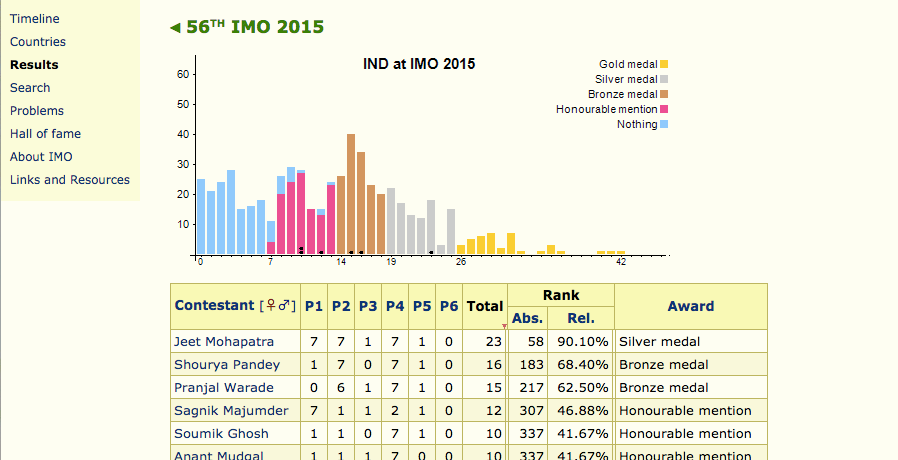Viewport: 898px width, 460px height.
Task: Go to Countries in the sidebar
Action: click(x=38, y=42)
